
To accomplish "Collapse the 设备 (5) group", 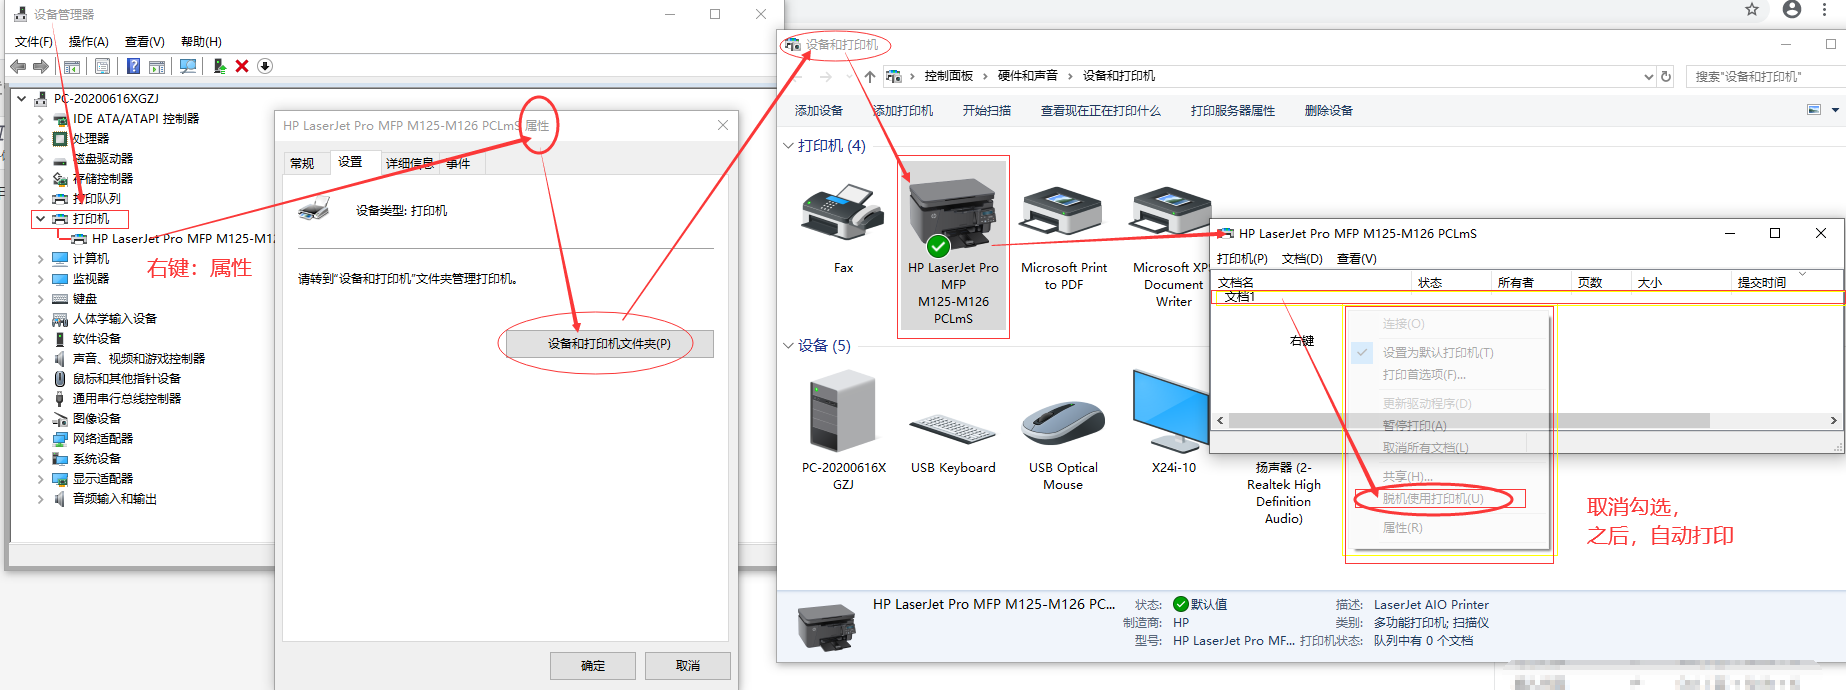I will [x=788, y=346].
